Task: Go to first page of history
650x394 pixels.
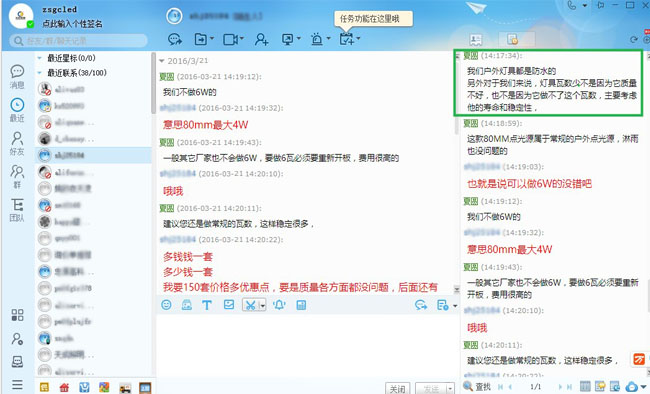Action: click(x=500, y=387)
